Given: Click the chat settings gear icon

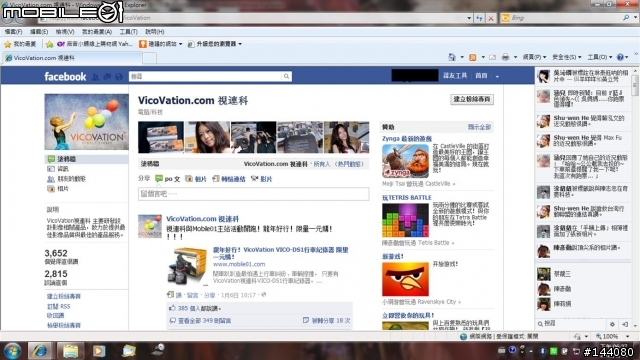Looking at the screenshot, I should [x=612, y=324].
